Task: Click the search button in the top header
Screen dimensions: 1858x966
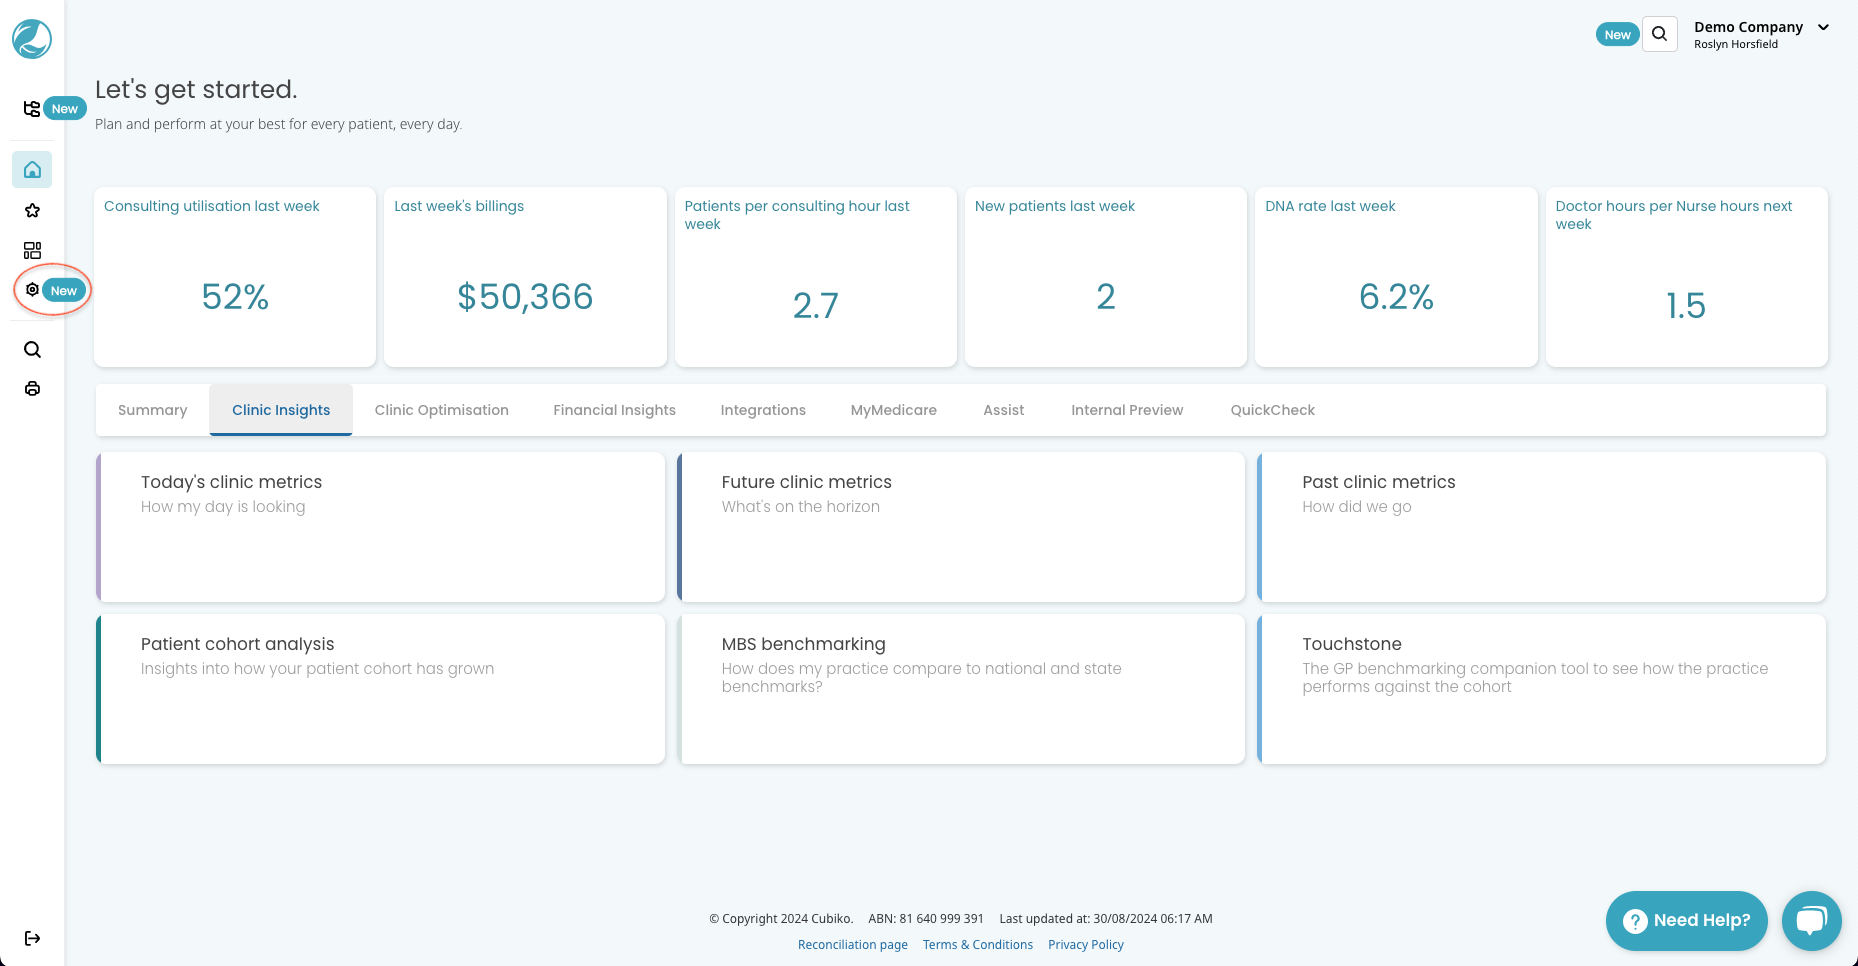Action: 1659,34
